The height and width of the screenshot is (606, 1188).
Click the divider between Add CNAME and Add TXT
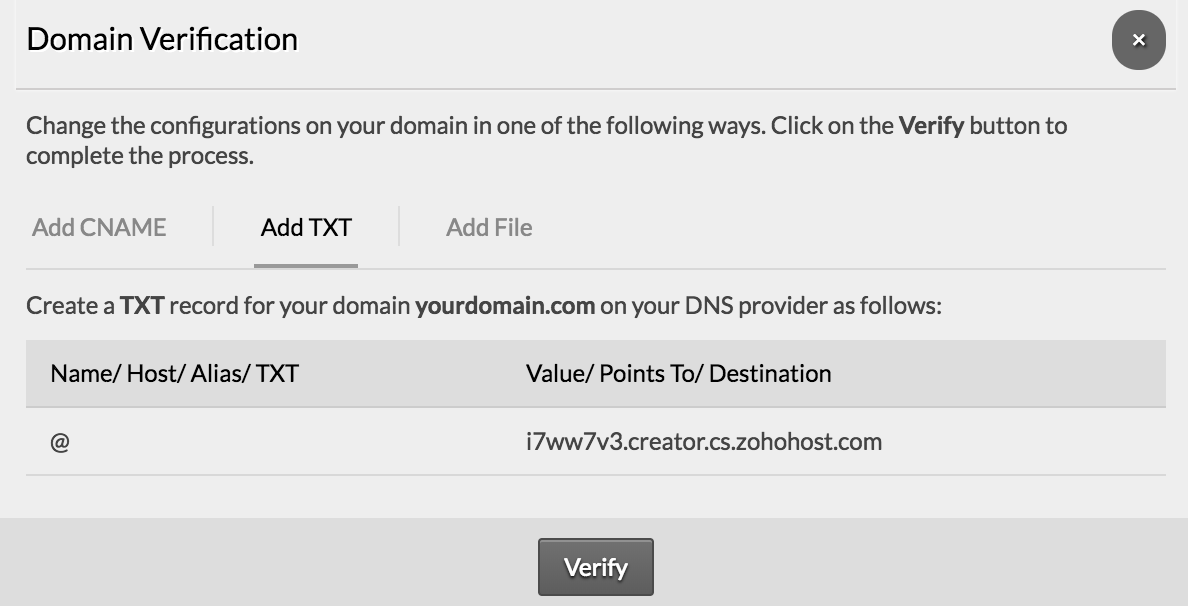coord(213,226)
